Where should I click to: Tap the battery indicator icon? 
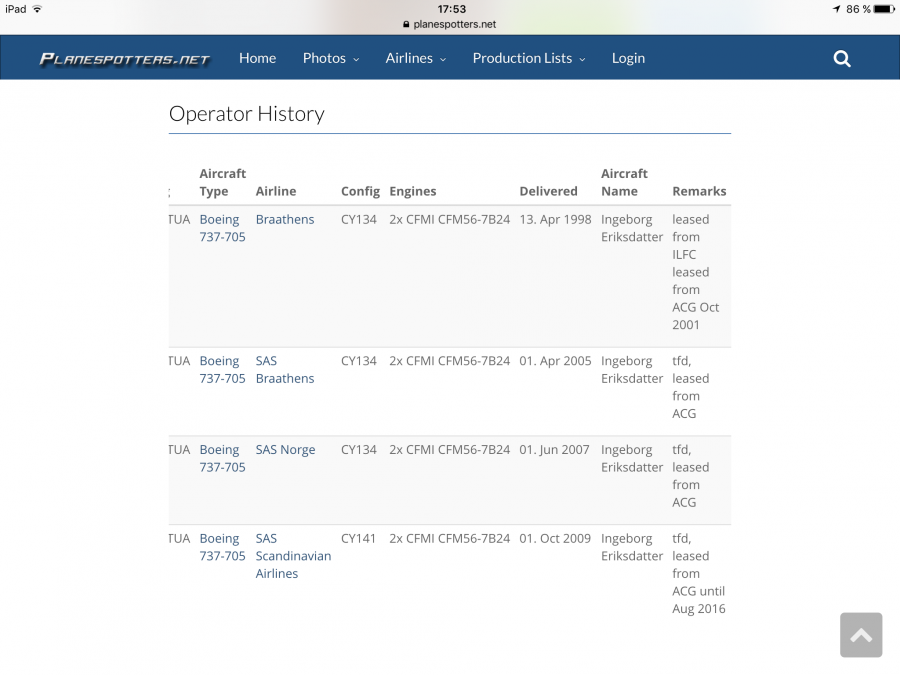pos(883,9)
